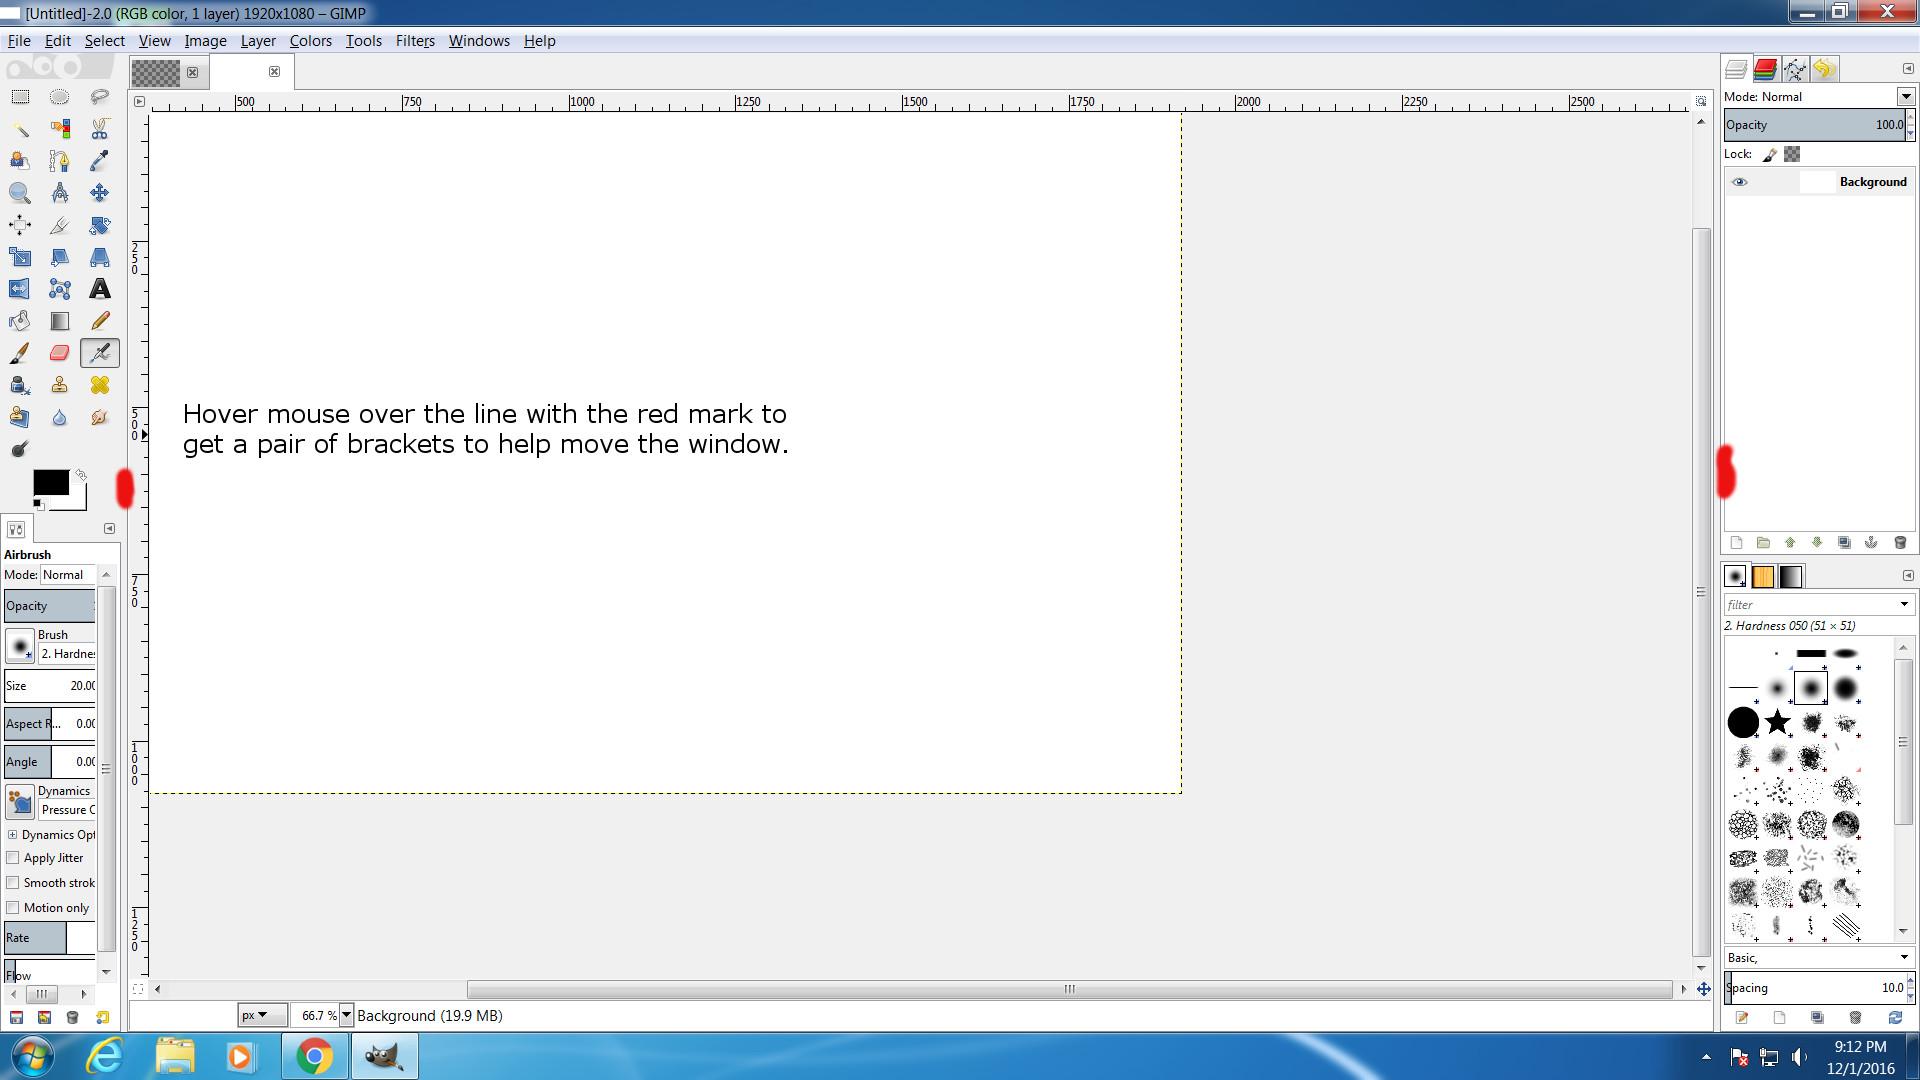The image size is (1920, 1080).
Task: Select the Eraser tool
Action: [59, 353]
